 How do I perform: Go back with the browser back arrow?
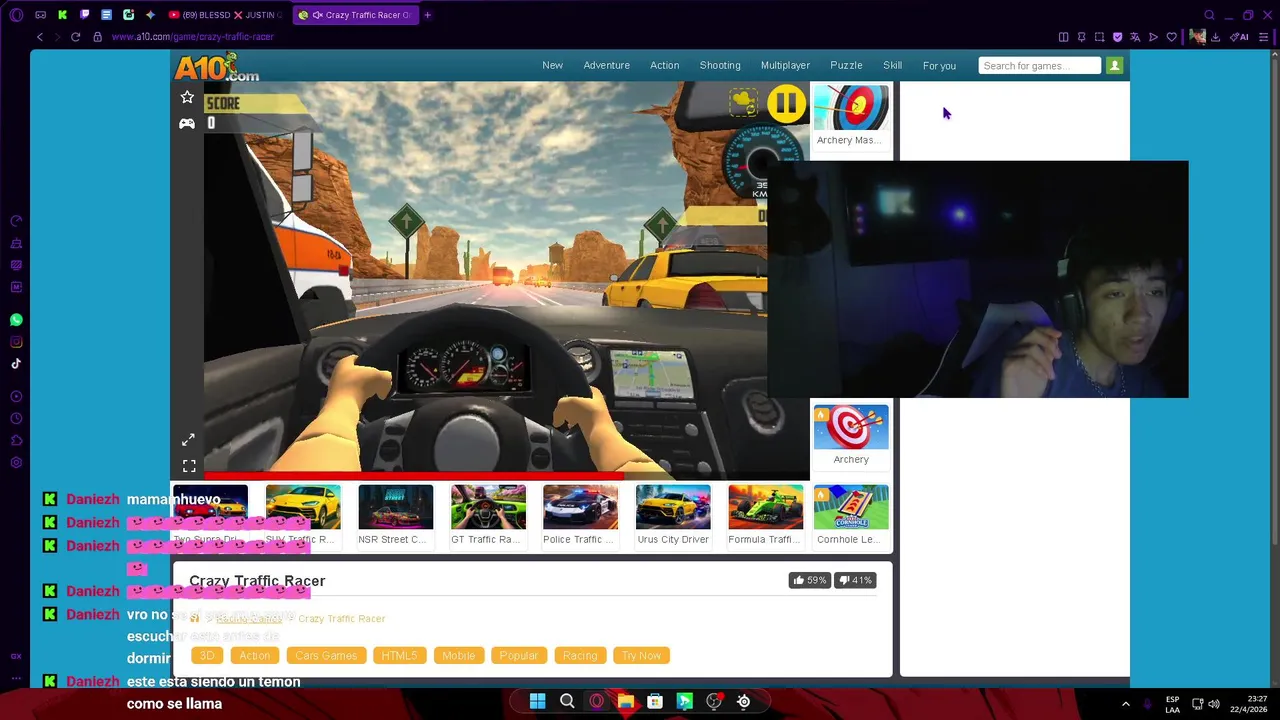[x=40, y=37]
